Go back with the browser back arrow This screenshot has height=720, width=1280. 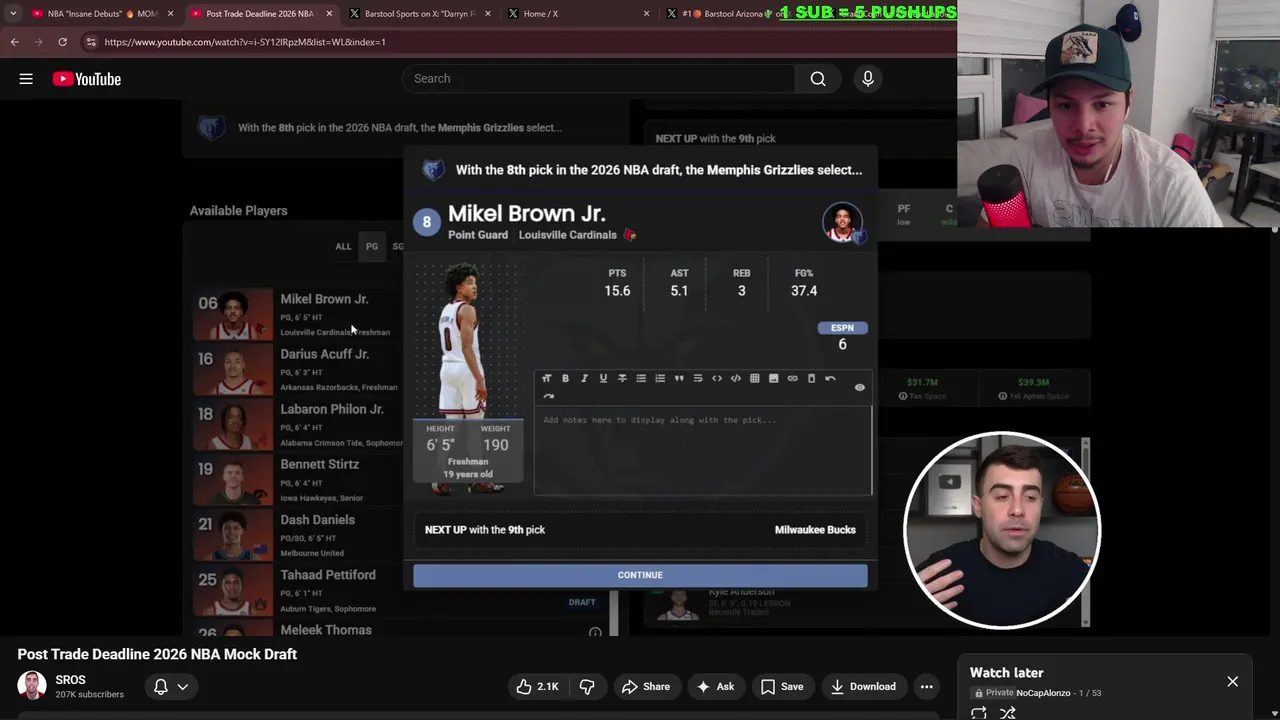[x=14, y=42]
